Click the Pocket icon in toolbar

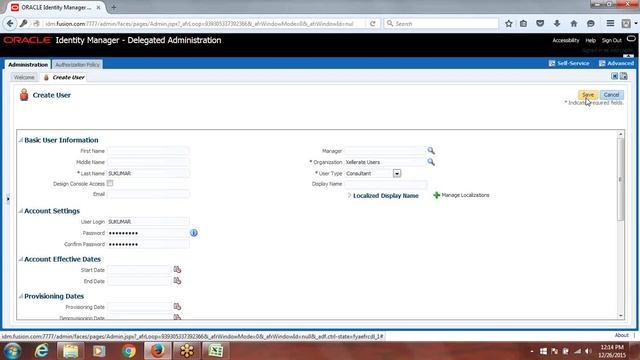(540, 24)
